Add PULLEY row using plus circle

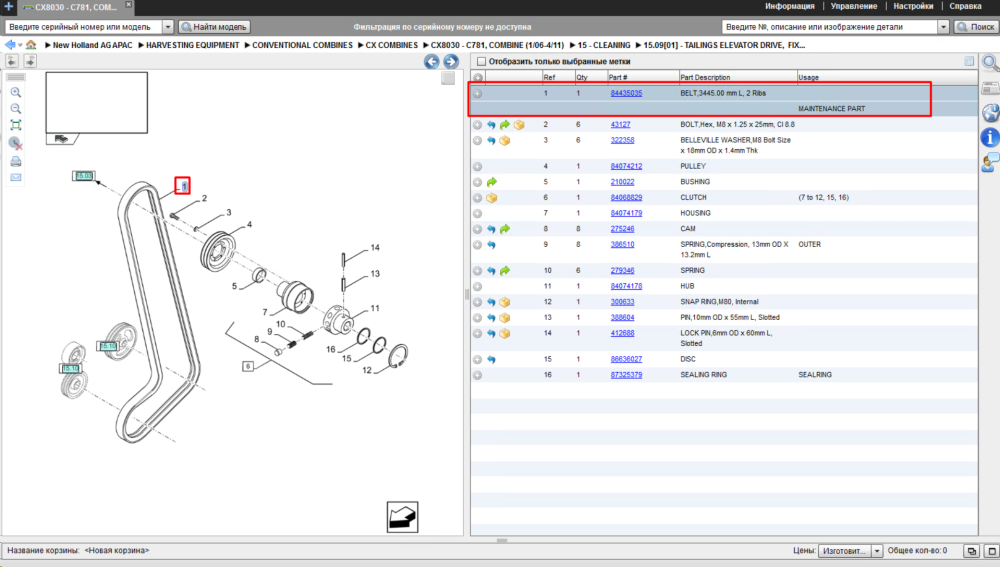click(478, 166)
